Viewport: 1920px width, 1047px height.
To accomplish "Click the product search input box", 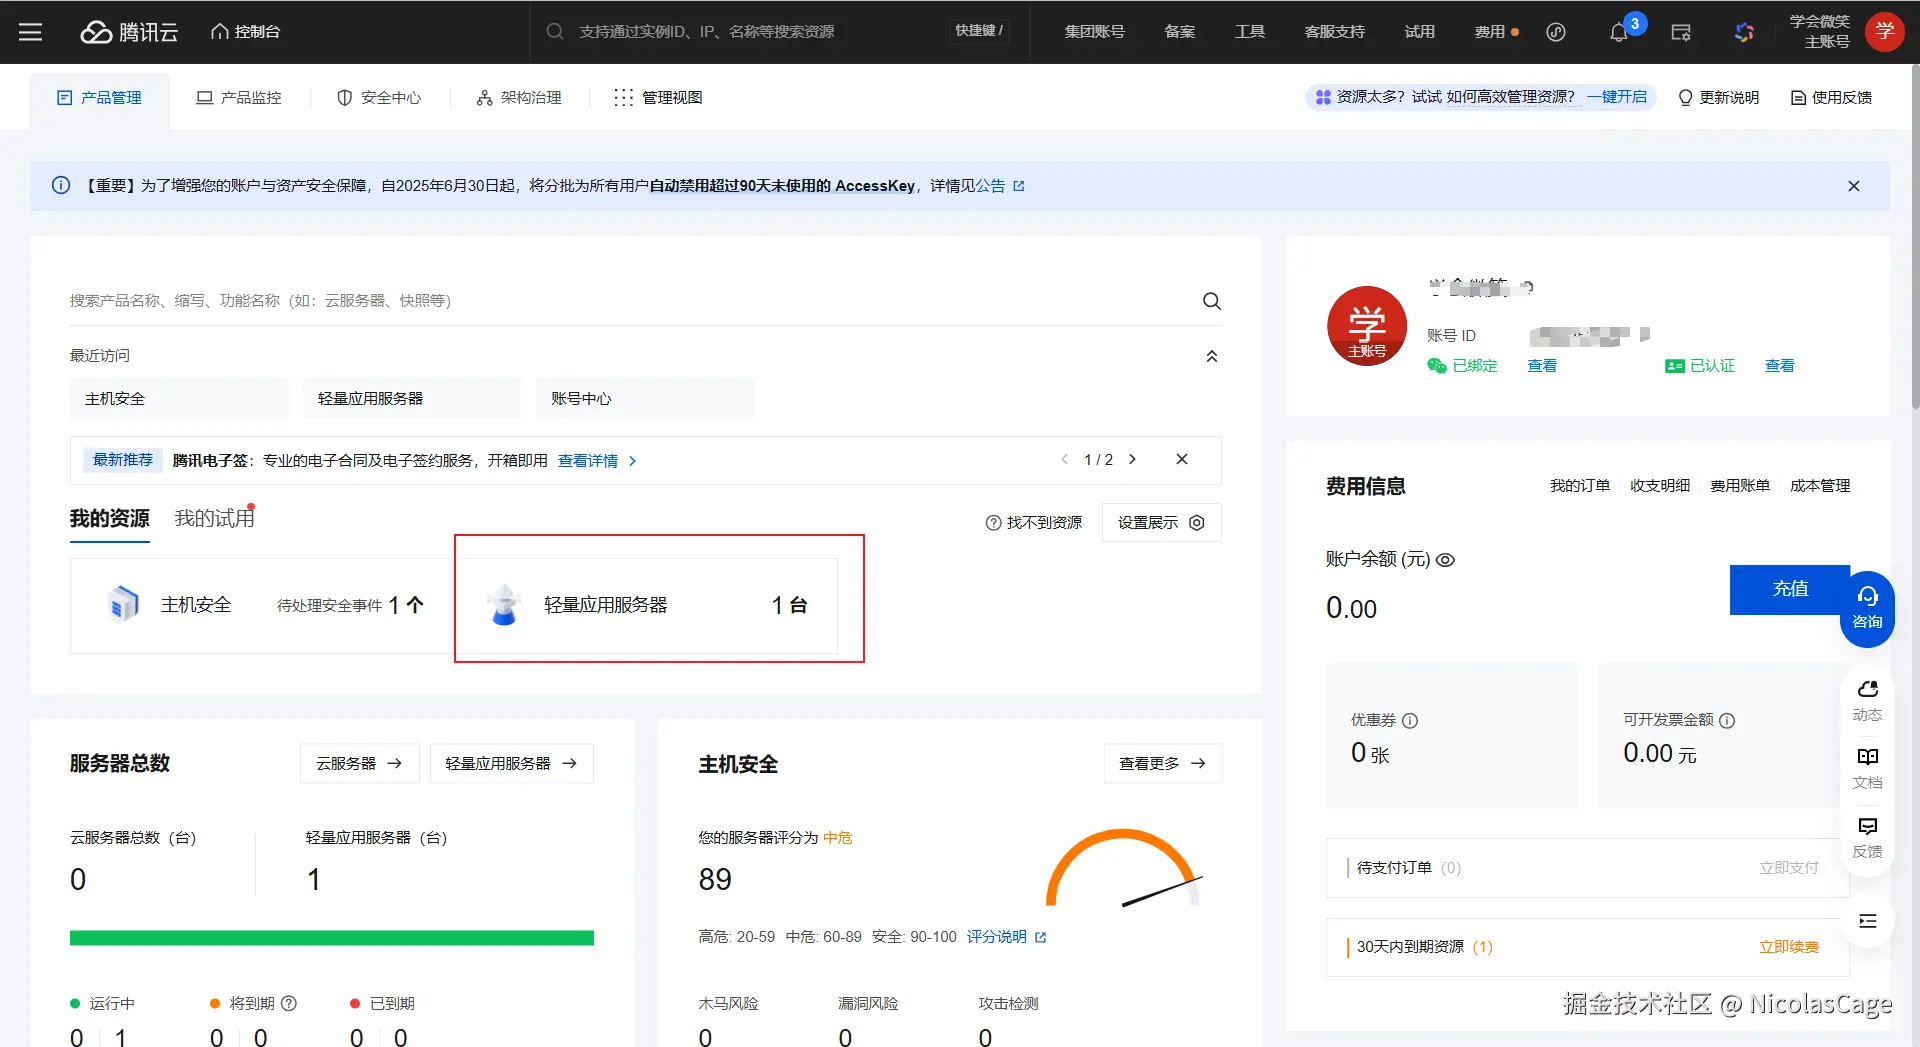I will (x=630, y=301).
